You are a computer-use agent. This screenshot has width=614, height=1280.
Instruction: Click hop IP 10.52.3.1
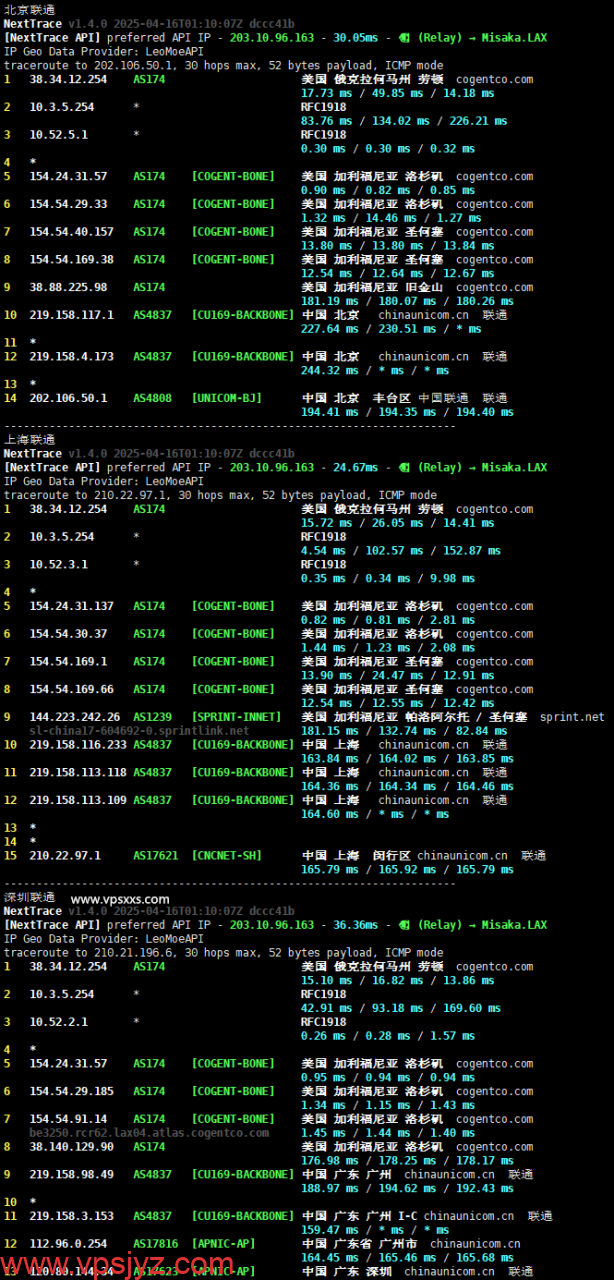click(59, 564)
